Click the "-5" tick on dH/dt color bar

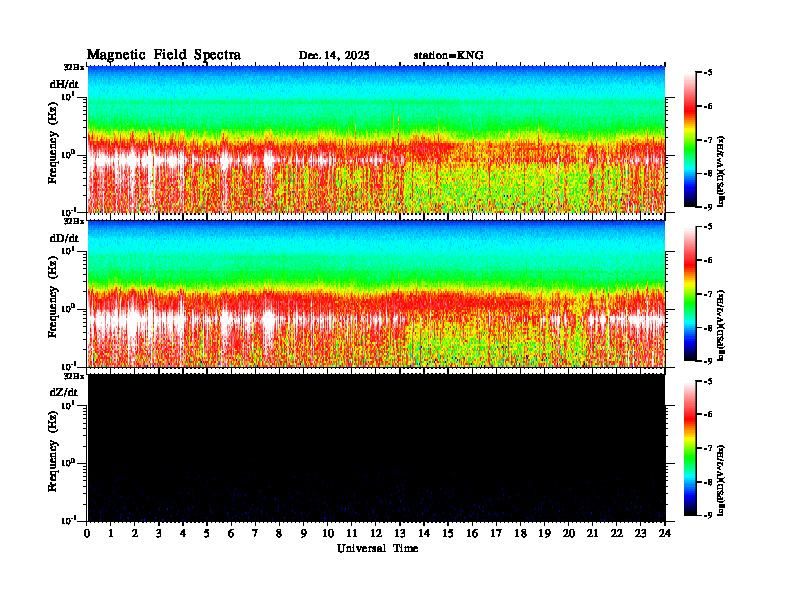coord(708,73)
